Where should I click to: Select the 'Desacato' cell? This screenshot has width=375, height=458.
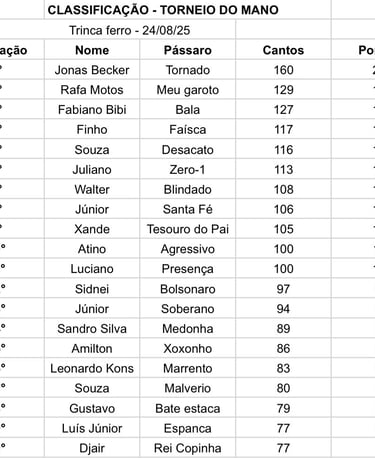click(188, 150)
